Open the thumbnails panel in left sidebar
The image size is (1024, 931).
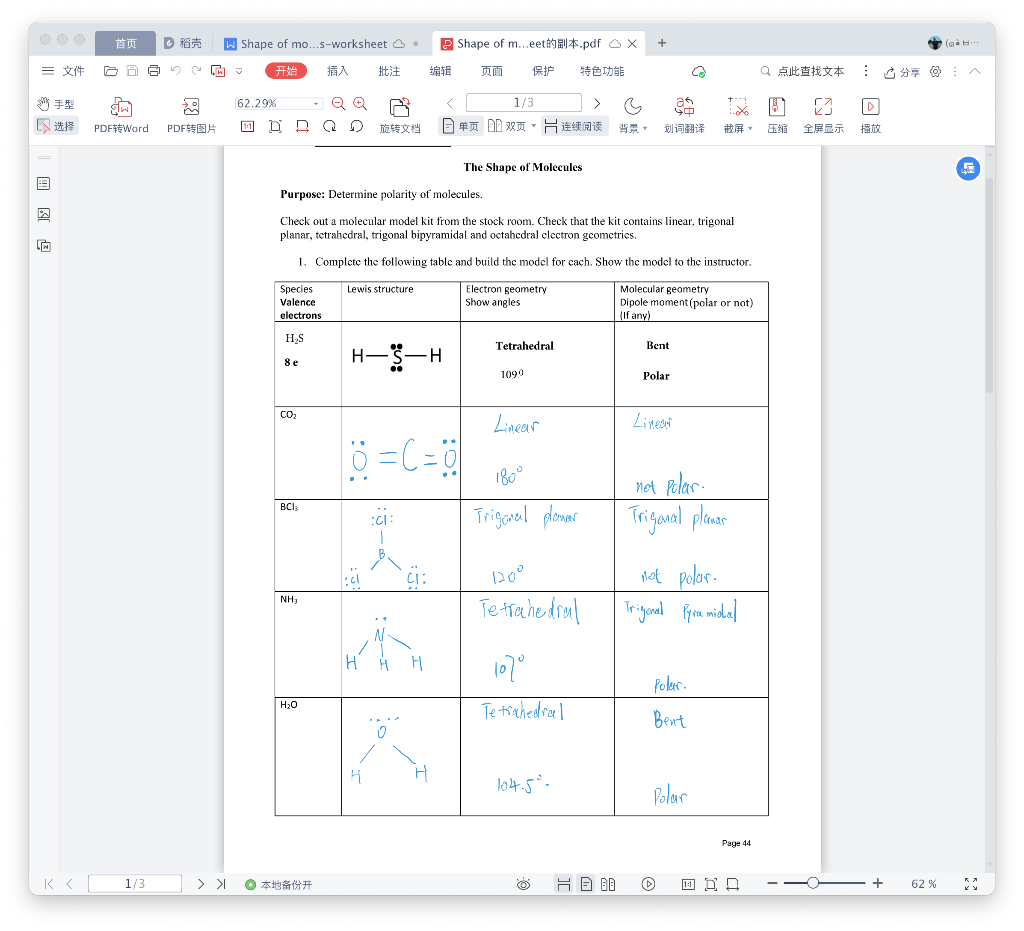point(44,214)
